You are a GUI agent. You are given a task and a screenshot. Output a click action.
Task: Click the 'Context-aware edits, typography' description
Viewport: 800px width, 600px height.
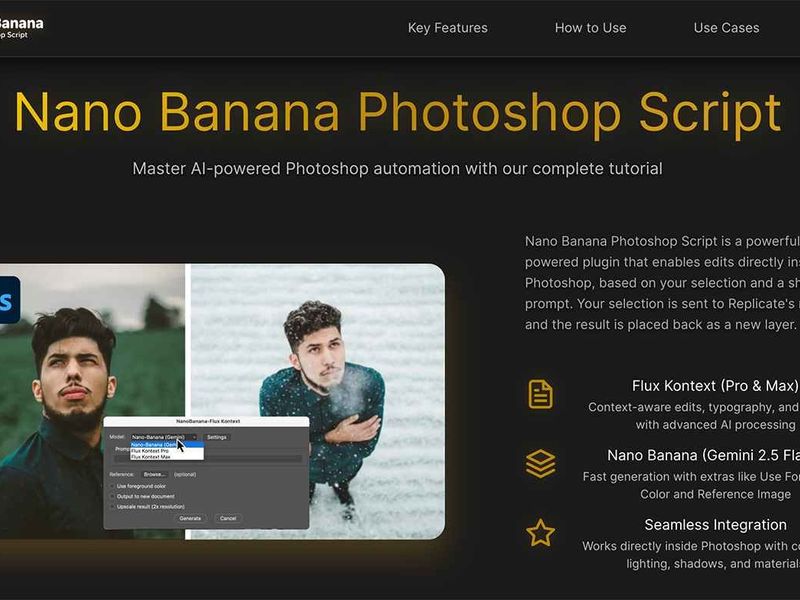[x=694, y=416]
